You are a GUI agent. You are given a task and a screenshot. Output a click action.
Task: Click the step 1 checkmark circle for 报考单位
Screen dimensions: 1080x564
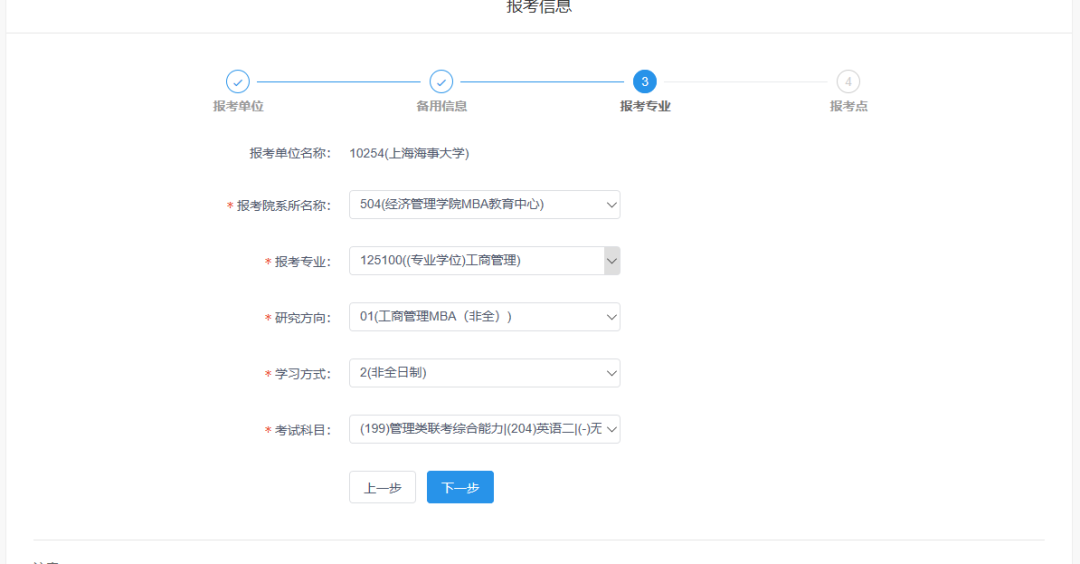(x=238, y=82)
